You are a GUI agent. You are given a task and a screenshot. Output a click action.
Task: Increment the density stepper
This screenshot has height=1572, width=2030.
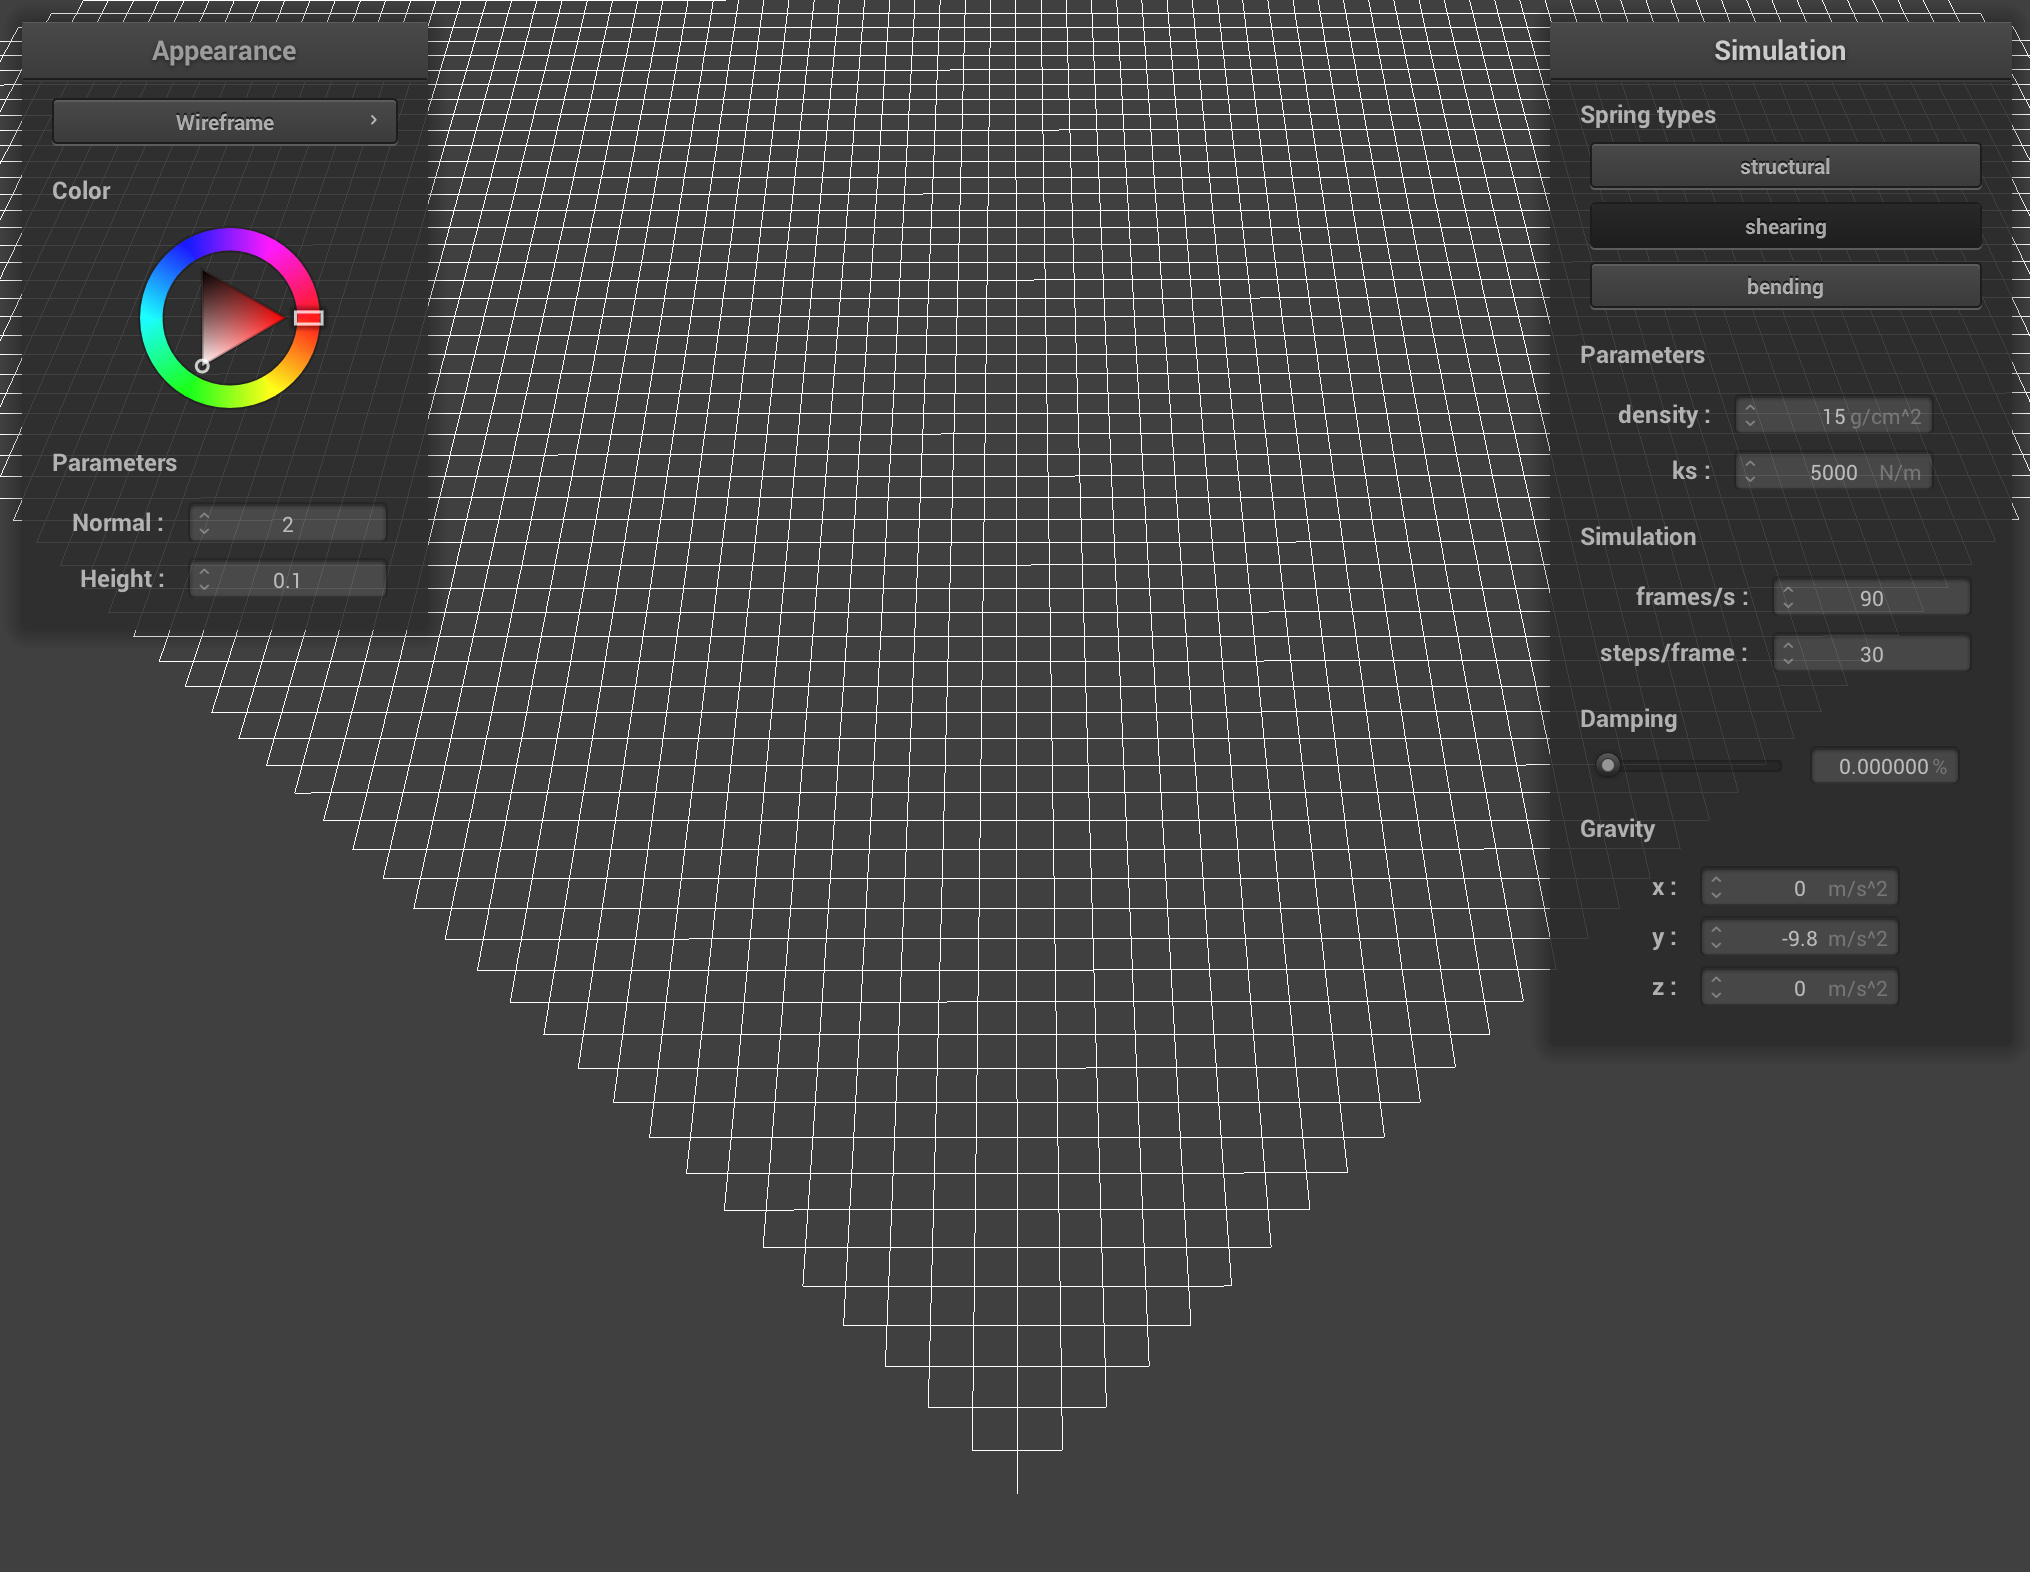click(1752, 409)
